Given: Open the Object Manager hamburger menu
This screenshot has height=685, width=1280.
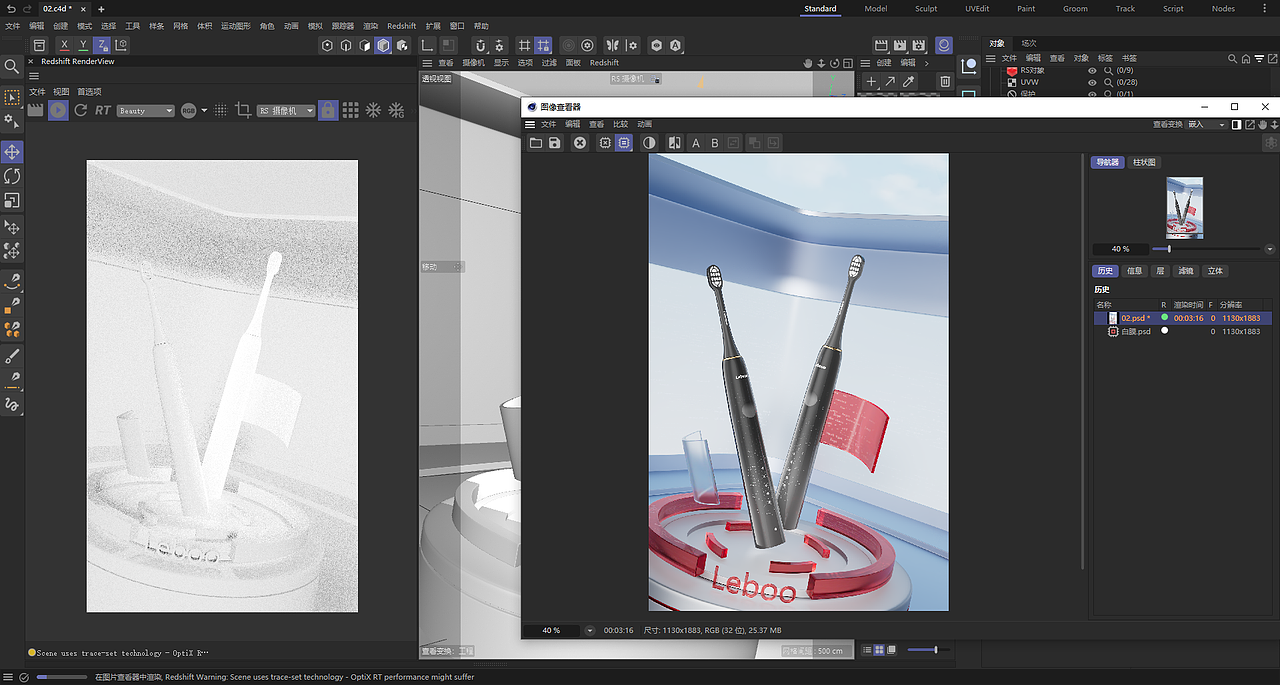Looking at the screenshot, I should (992, 59).
